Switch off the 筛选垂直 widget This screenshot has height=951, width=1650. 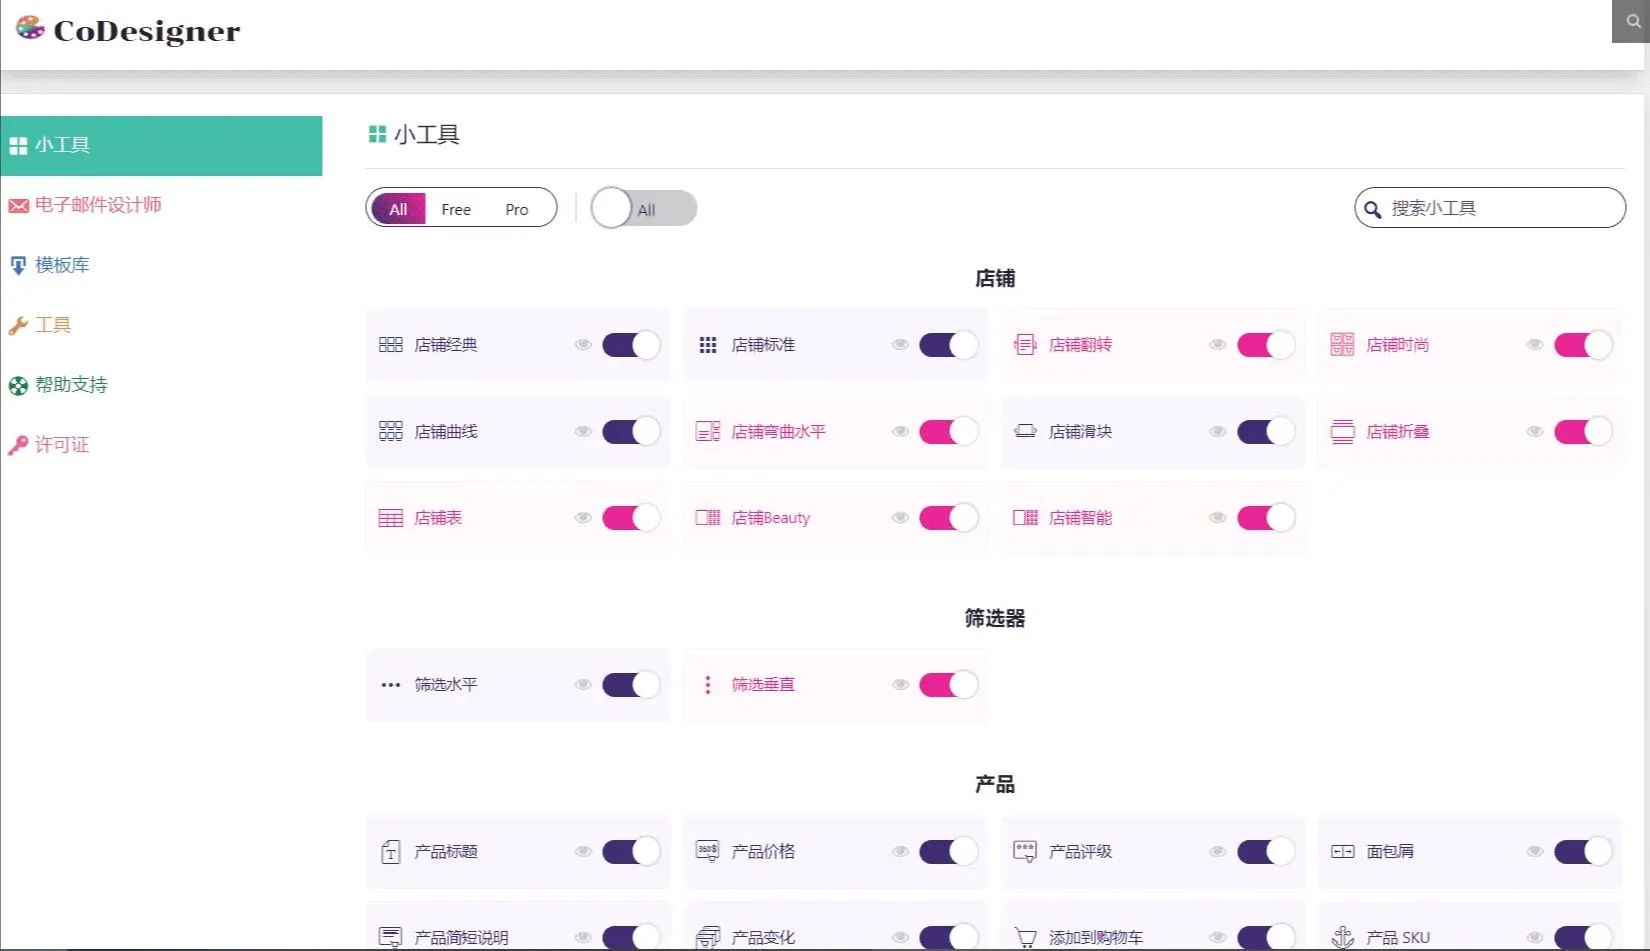click(x=948, y=685)
